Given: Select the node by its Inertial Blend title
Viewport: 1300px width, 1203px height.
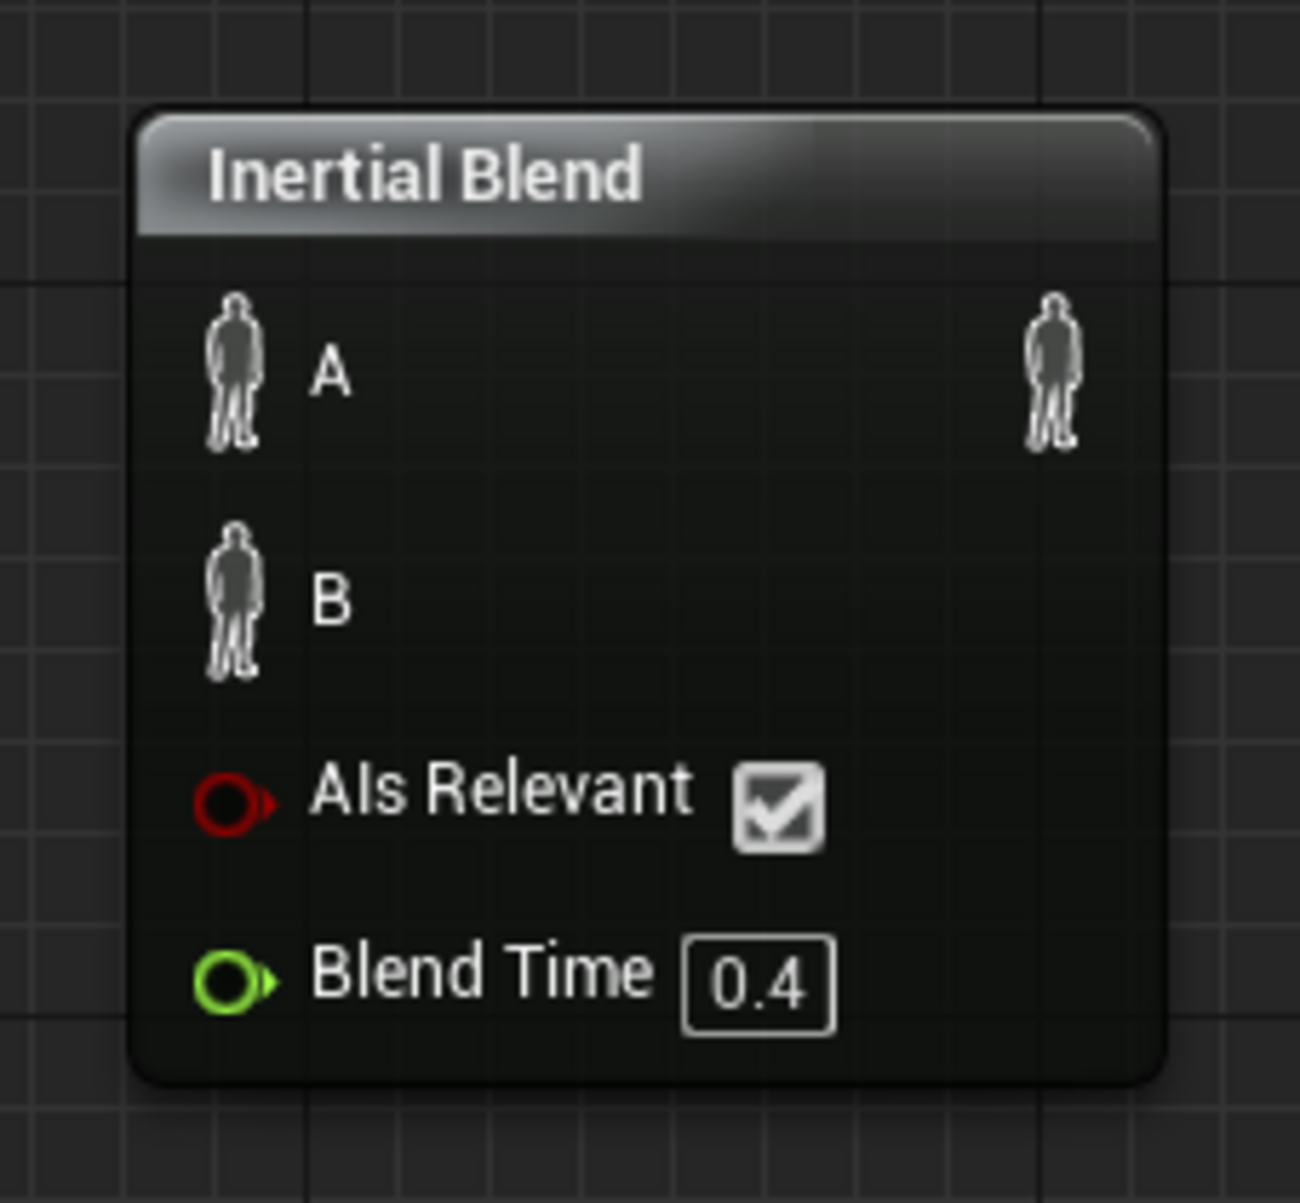Looking at the screenshot, I should click(x=424, y=175).
